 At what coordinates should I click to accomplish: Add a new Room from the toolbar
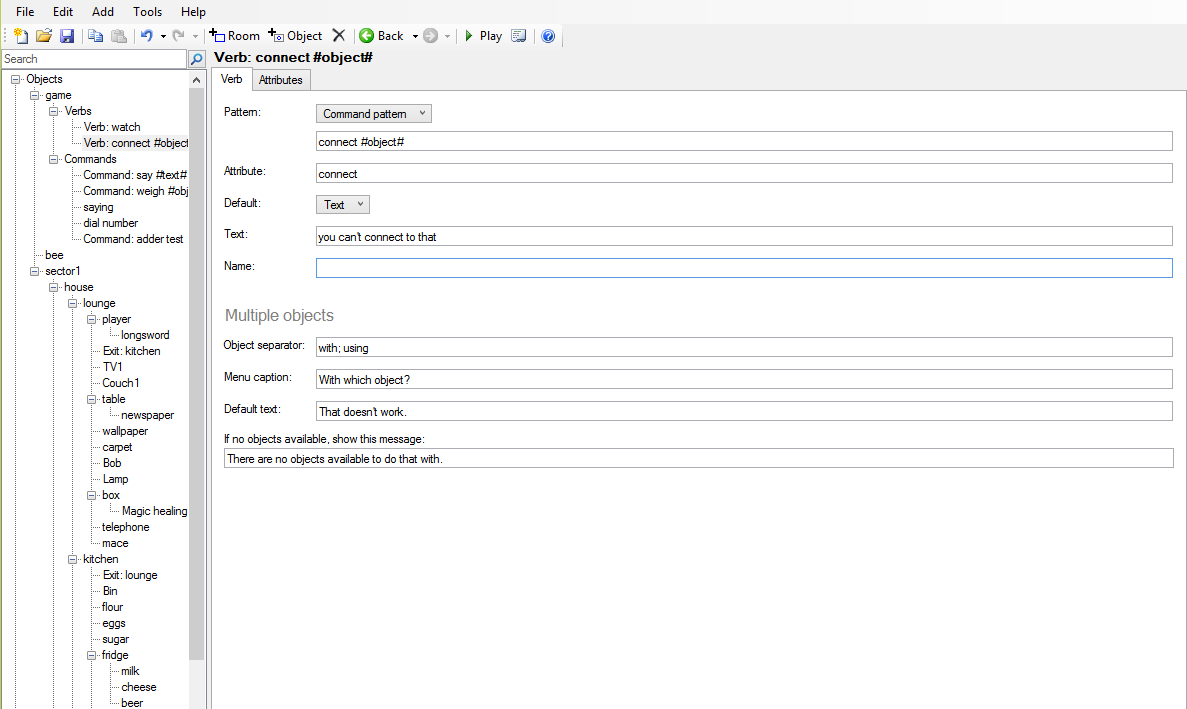pyautogui.click(x=235, y=36)
